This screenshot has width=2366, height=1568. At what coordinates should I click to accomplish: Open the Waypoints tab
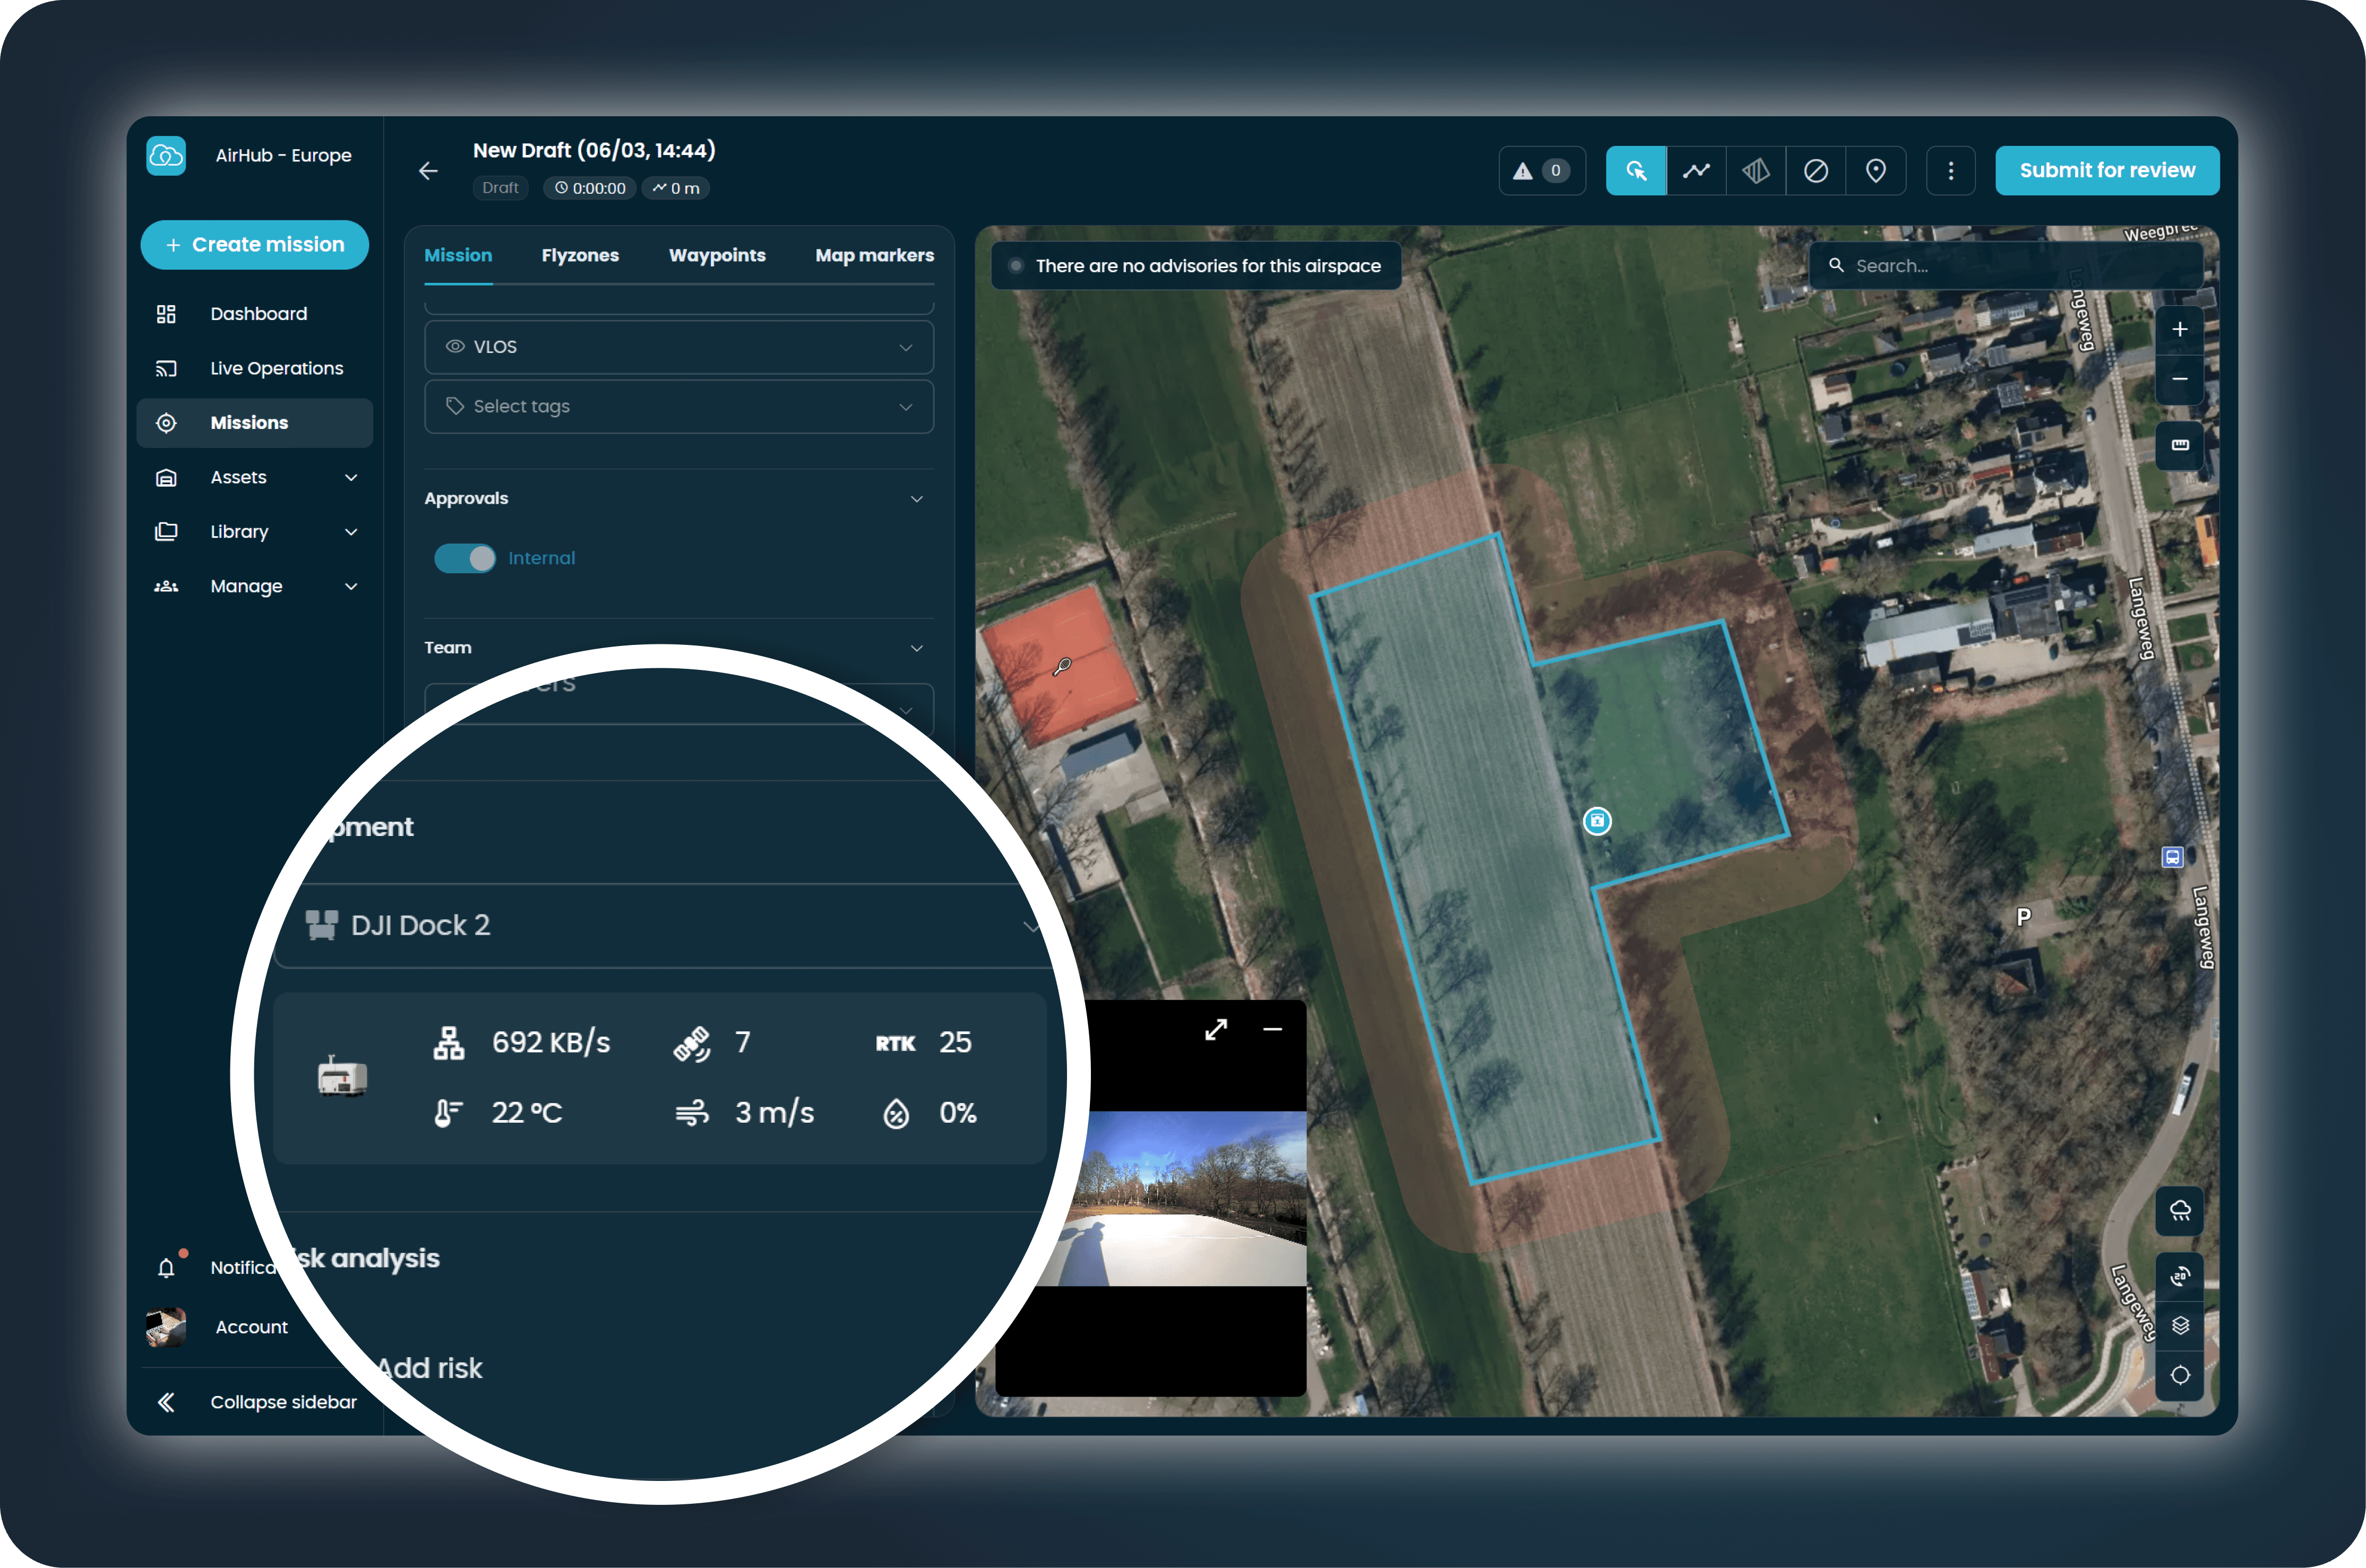point(717,256)
